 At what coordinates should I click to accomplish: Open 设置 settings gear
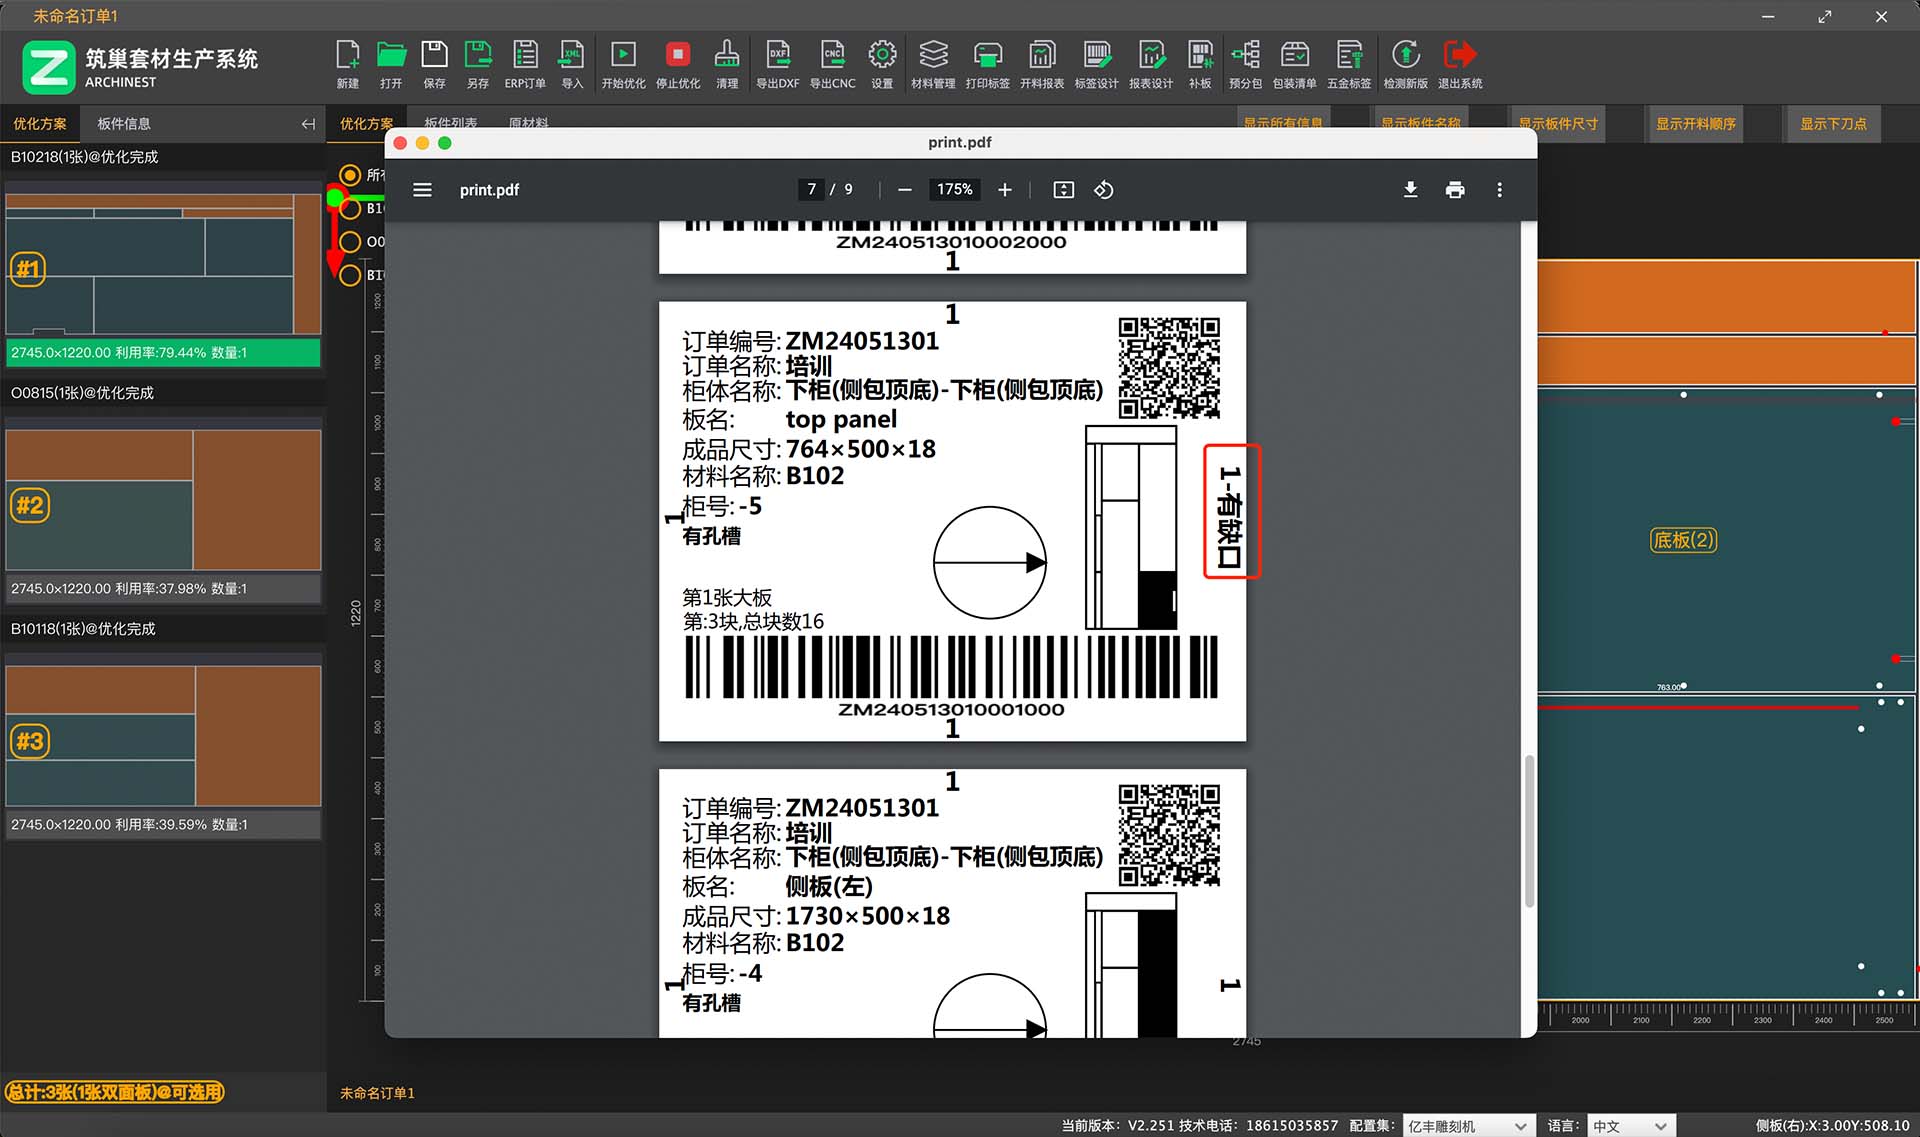click(882, 64)
